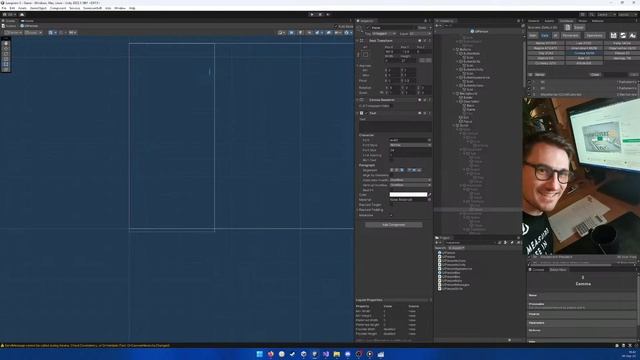The width and height of the screenshot is (640, 360).
Task: Open File Explorer from taskbar
Action: click(336, 354)
